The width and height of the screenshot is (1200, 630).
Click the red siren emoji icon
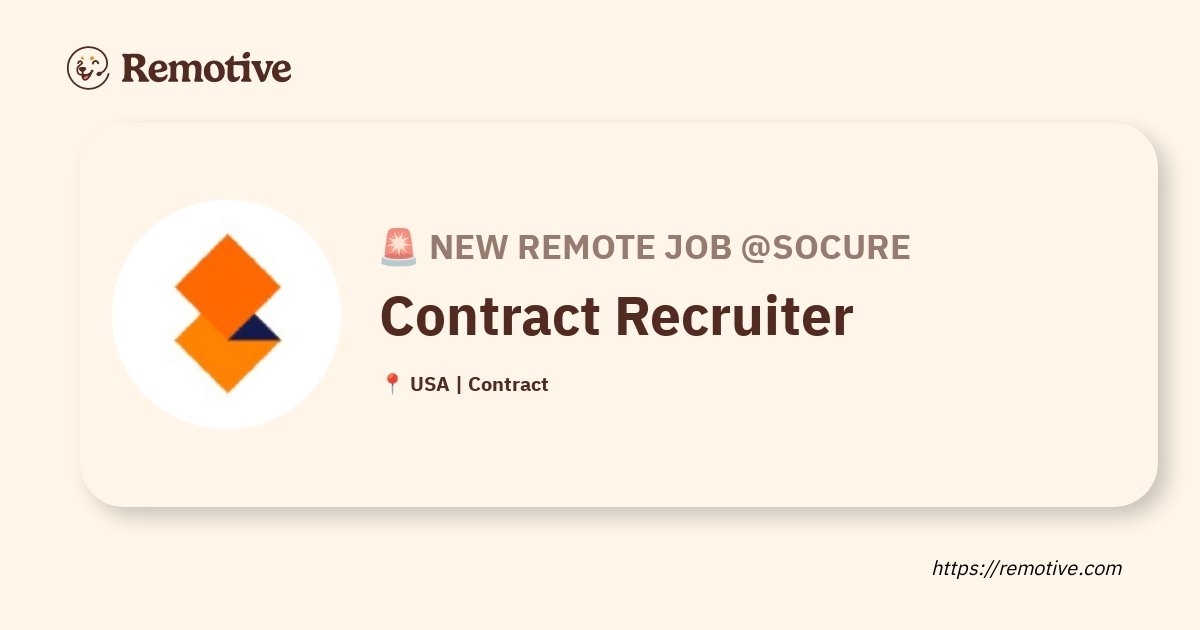[399, 247]
